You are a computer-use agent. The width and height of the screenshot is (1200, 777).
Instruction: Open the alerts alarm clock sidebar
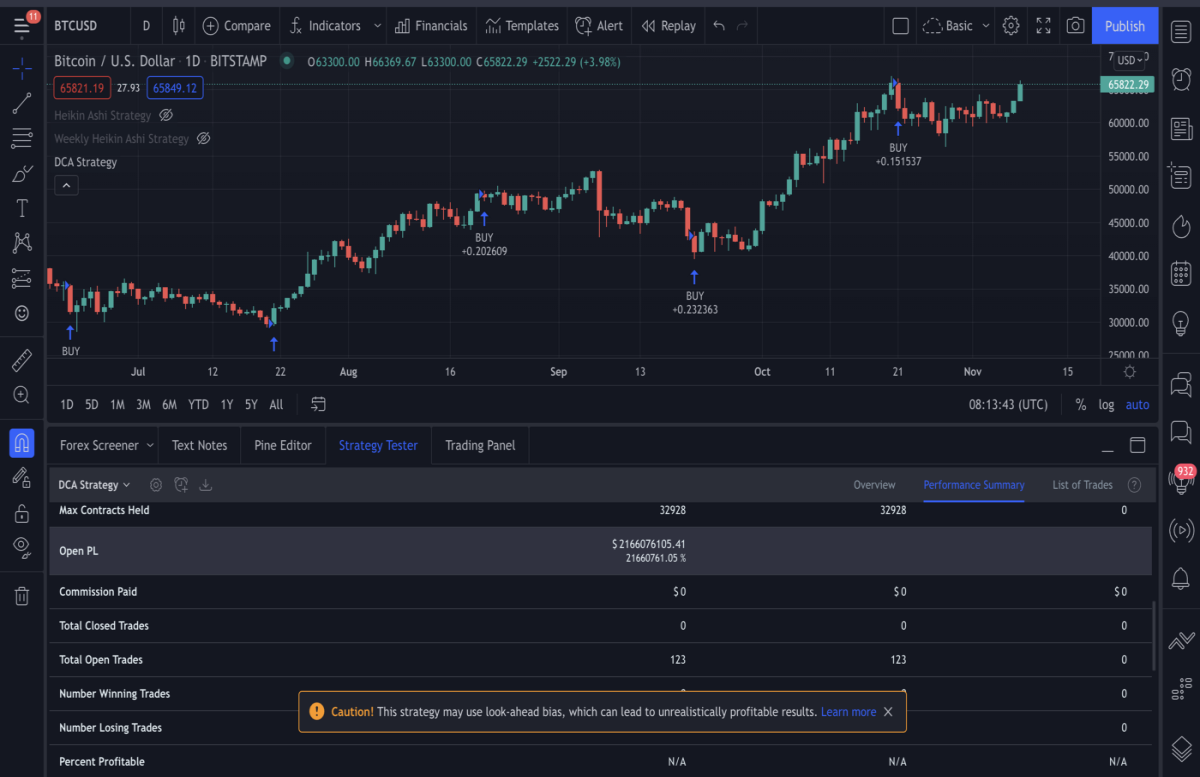pyautogui.click(x=1181, y=78)
